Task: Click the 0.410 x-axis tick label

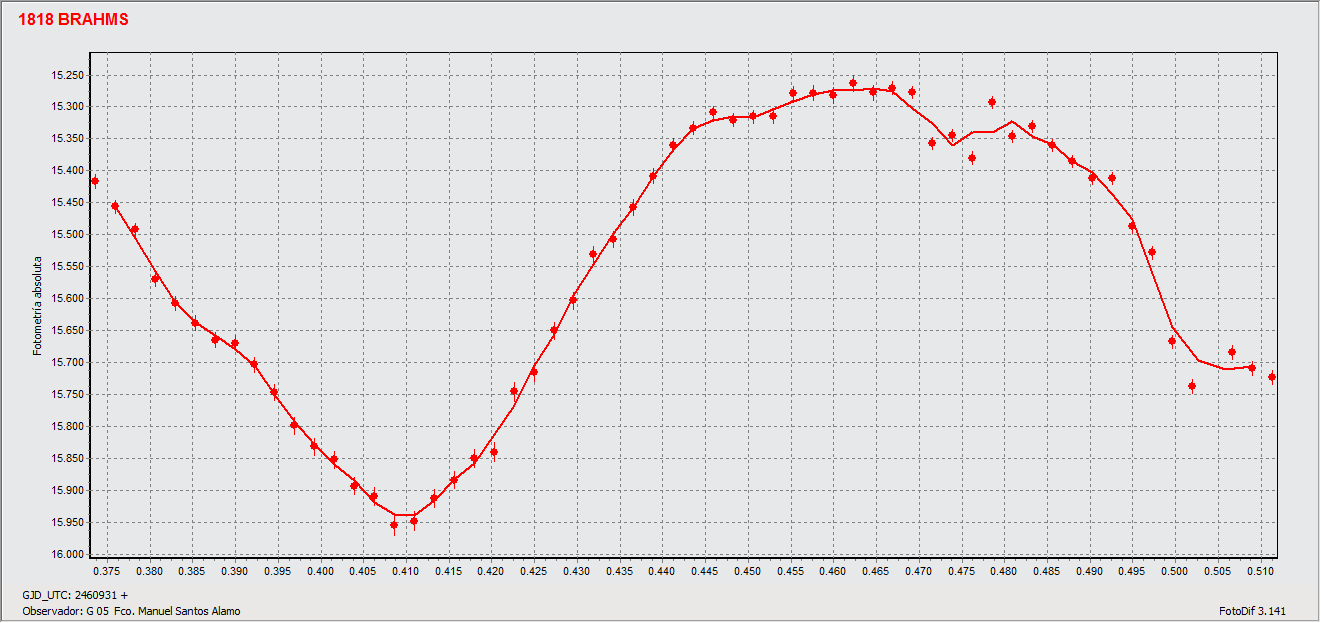Action: (x=406, y=571)
